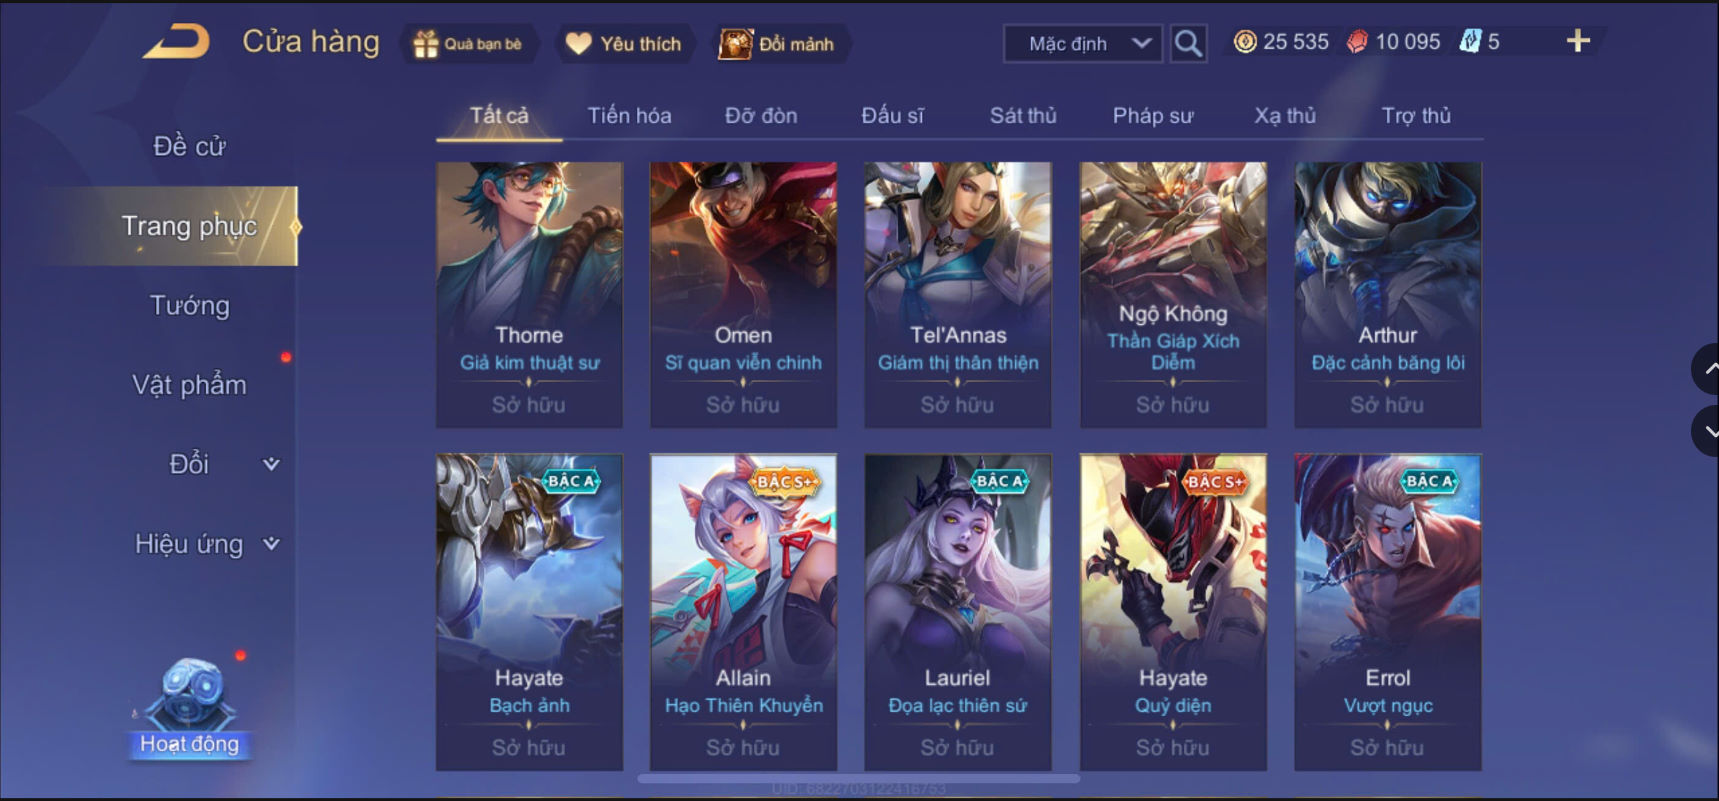Viewport: 1719px width, 801px height.
Task: Open the Mặc định sort dropdown
Action: click(x=1083, y=44)
